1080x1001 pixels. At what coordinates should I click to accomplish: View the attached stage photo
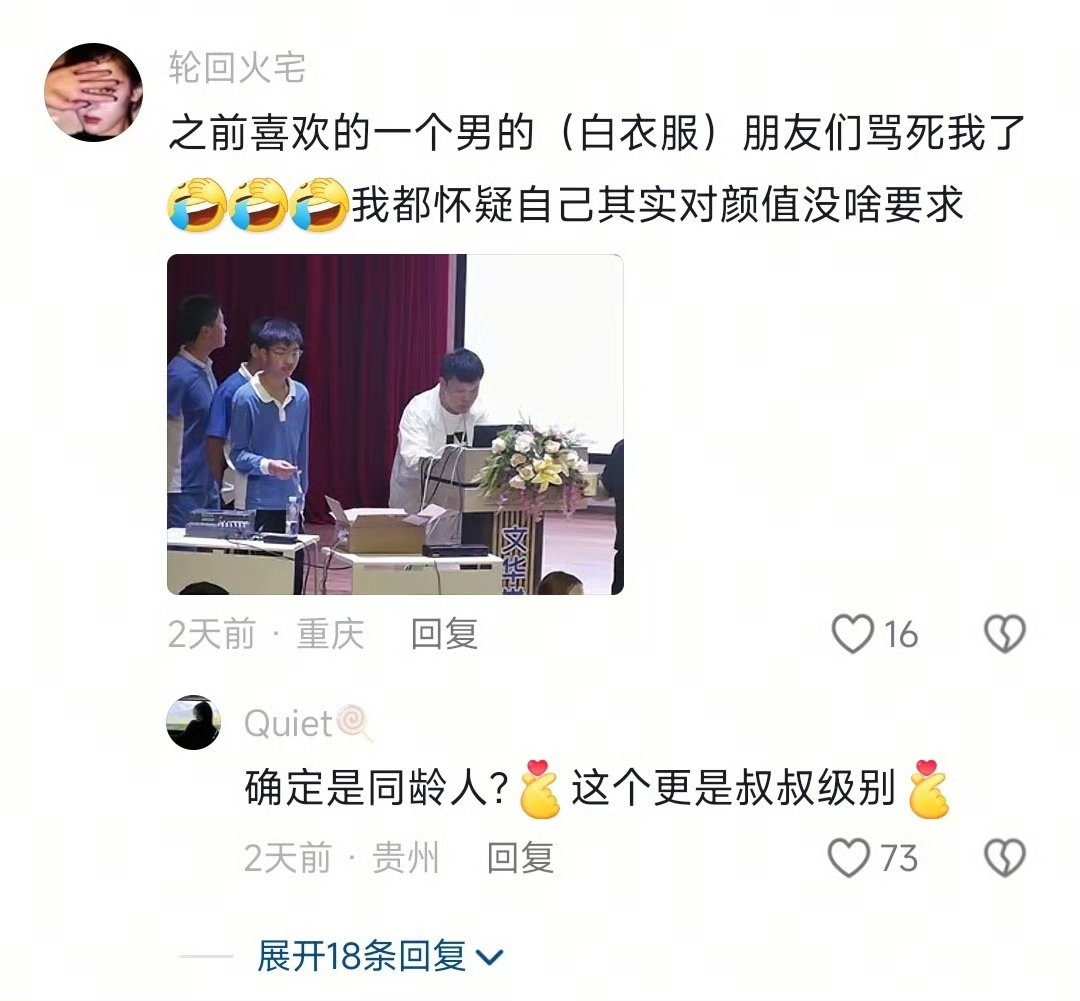tap(395, 424)
